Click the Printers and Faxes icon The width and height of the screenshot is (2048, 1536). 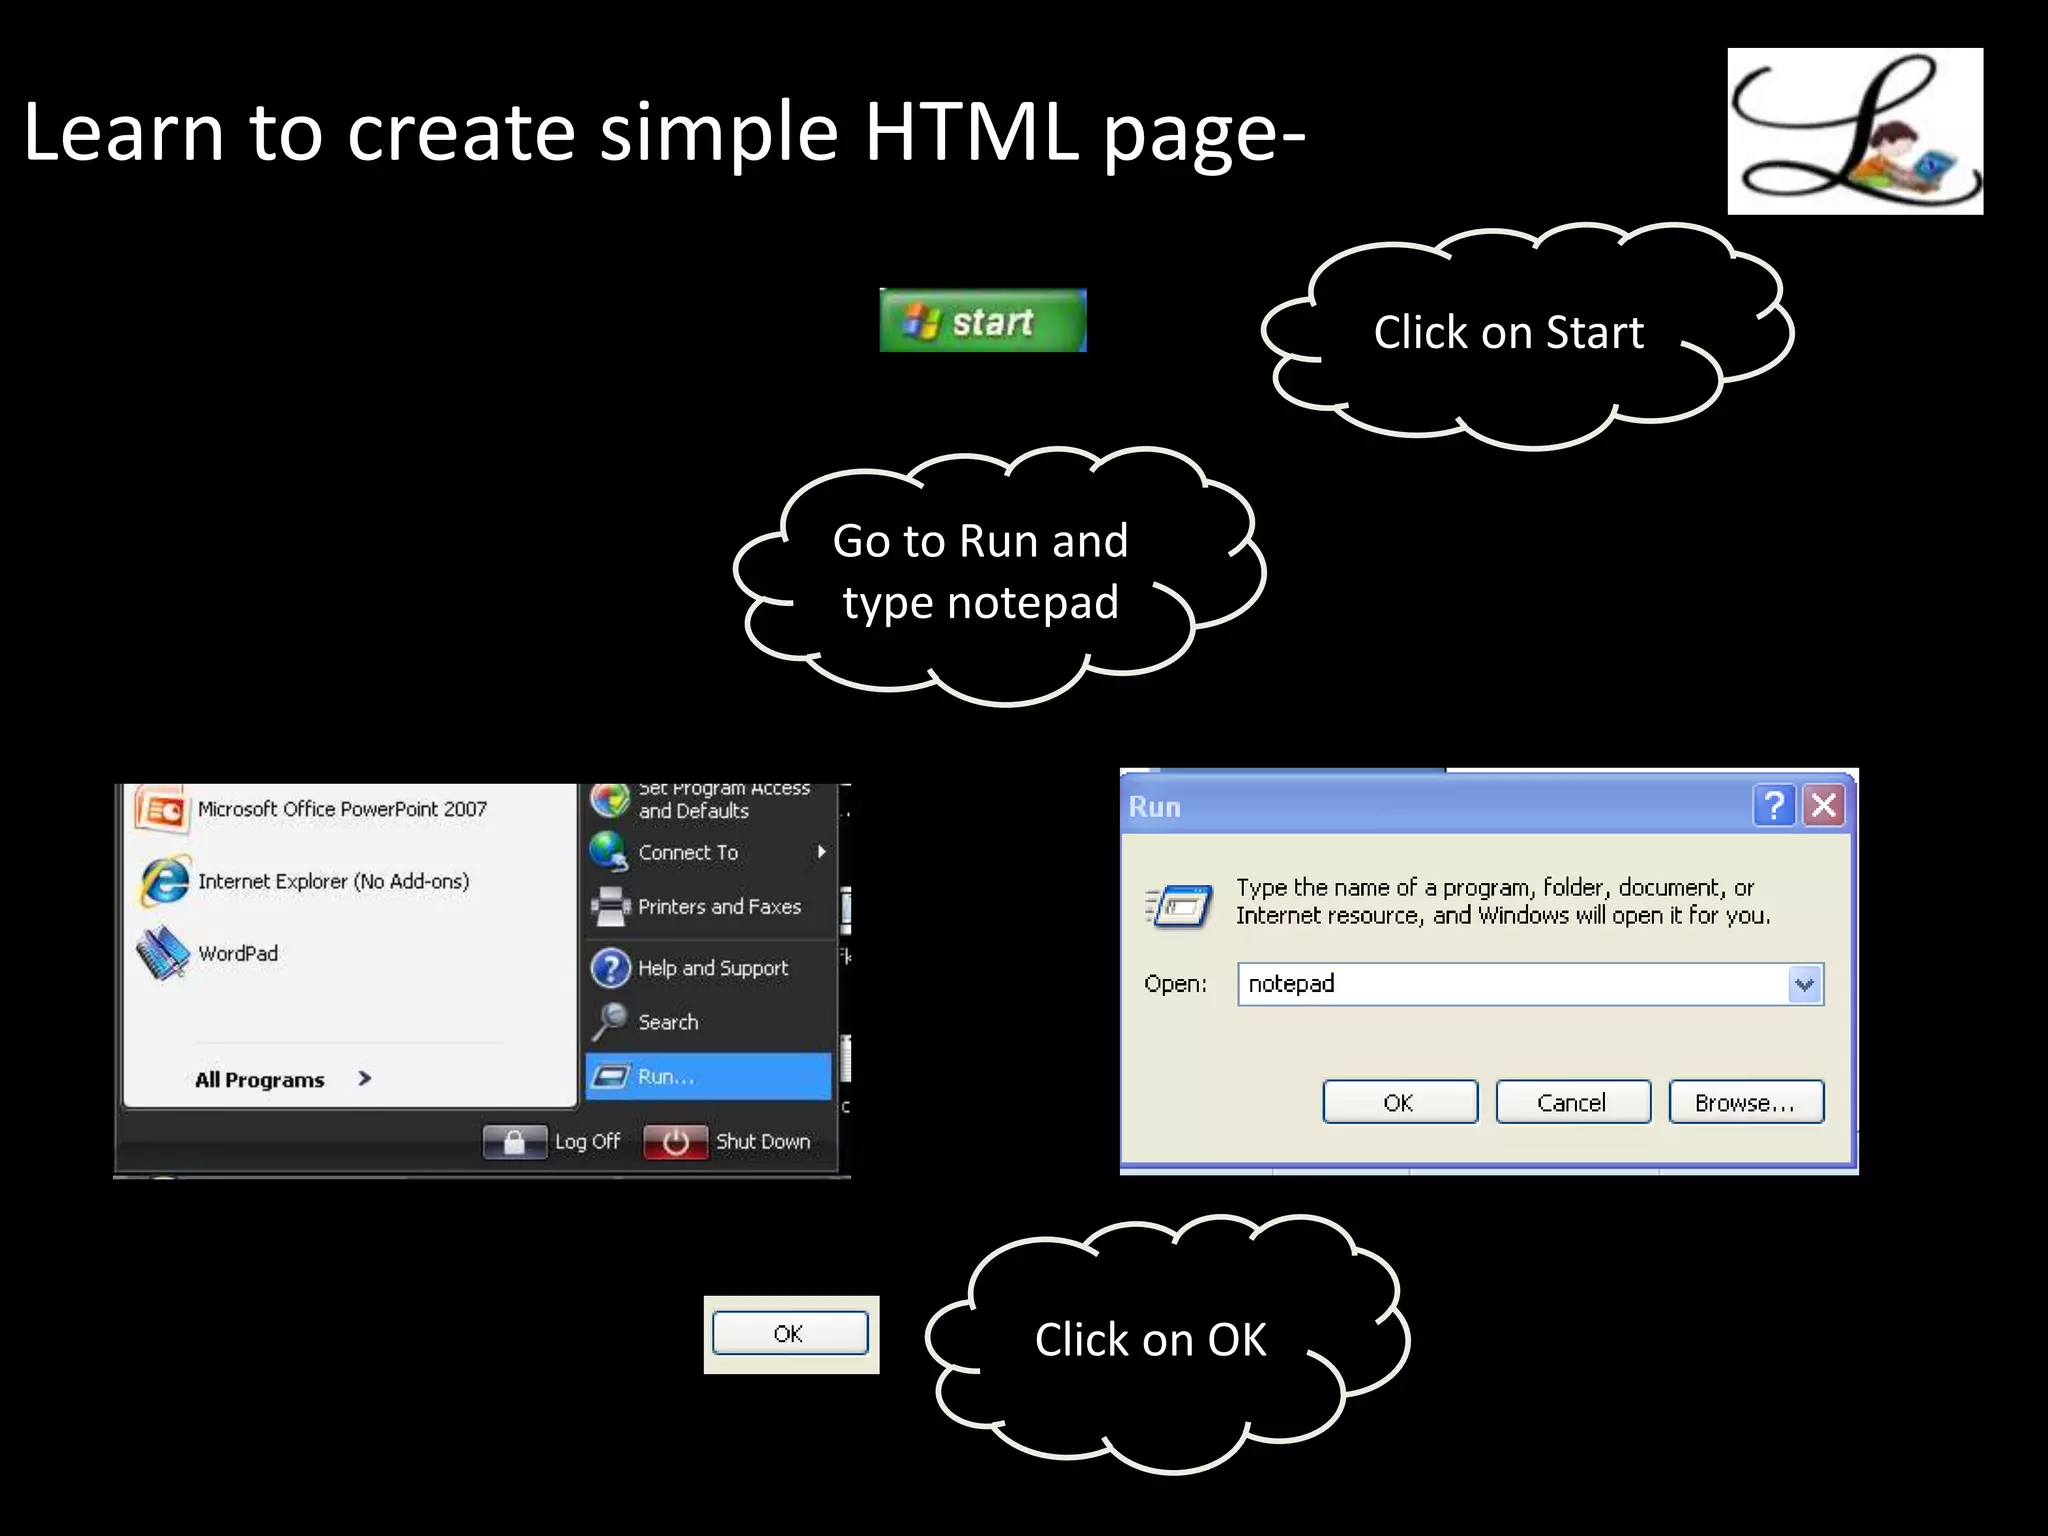(610, 907)
